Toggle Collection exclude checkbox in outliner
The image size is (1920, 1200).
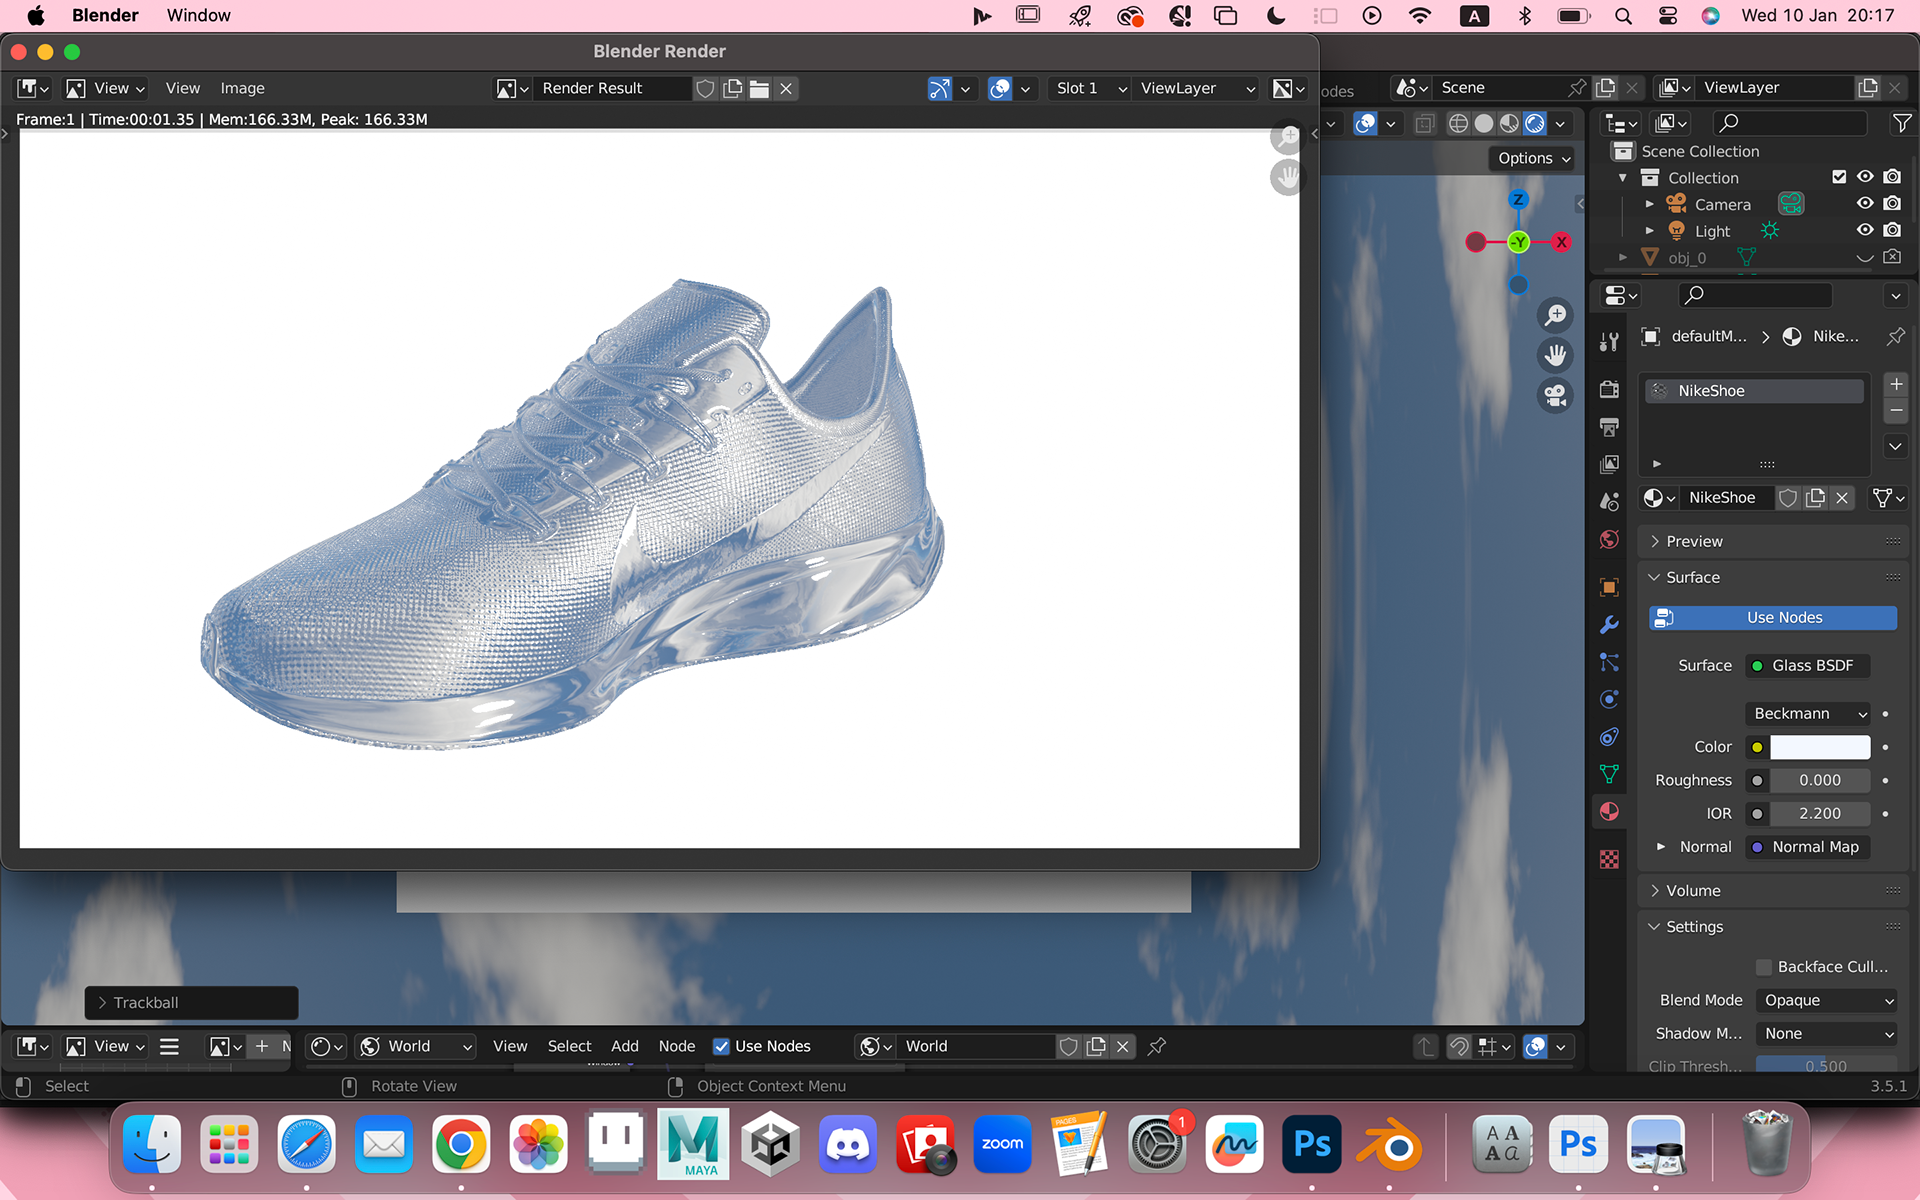pos(1839,177)
